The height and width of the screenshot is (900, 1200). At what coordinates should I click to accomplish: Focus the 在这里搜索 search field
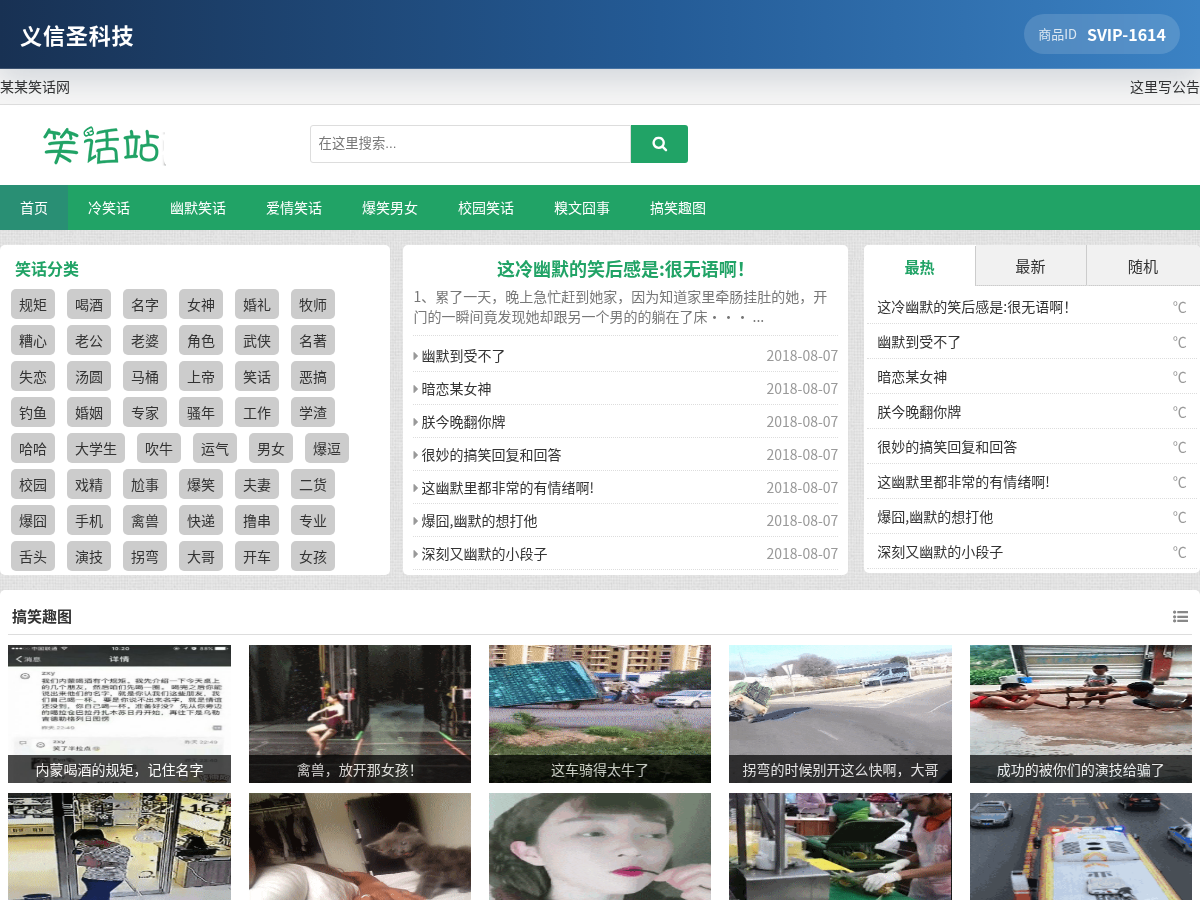[x=470, y=144]
